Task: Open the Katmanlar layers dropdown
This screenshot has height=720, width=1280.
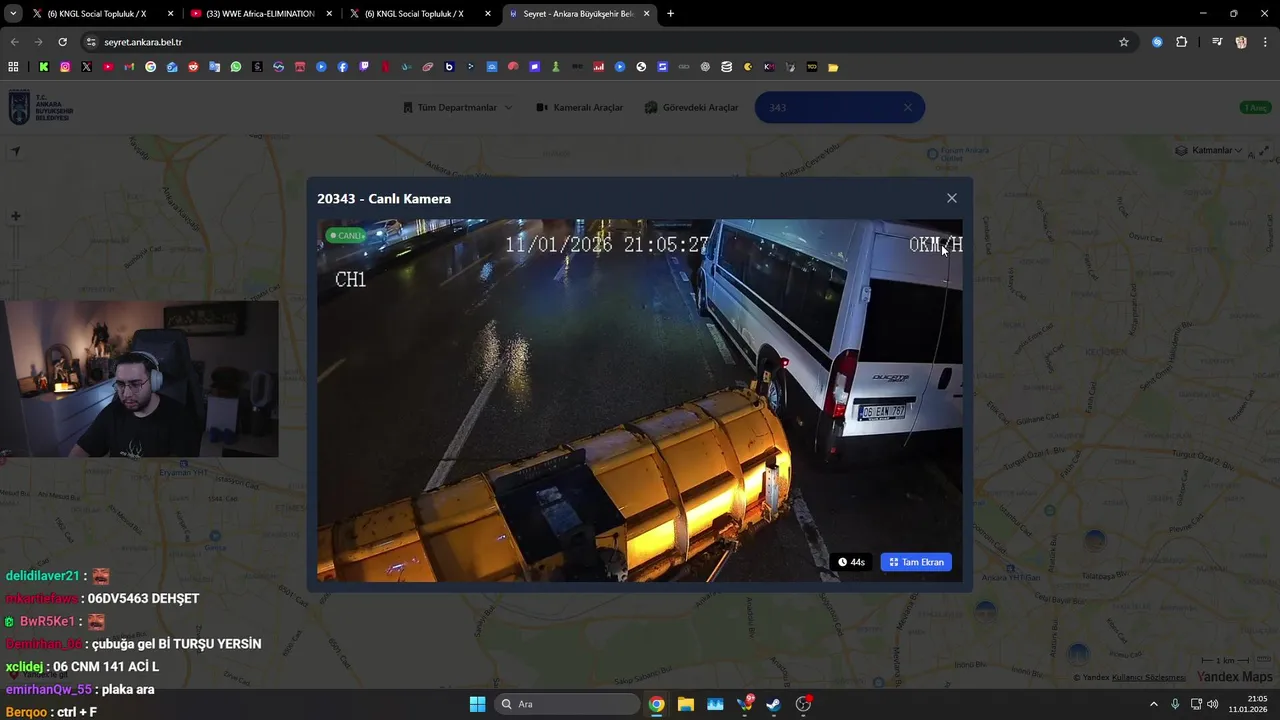Action: click(x=1209, y=151)
